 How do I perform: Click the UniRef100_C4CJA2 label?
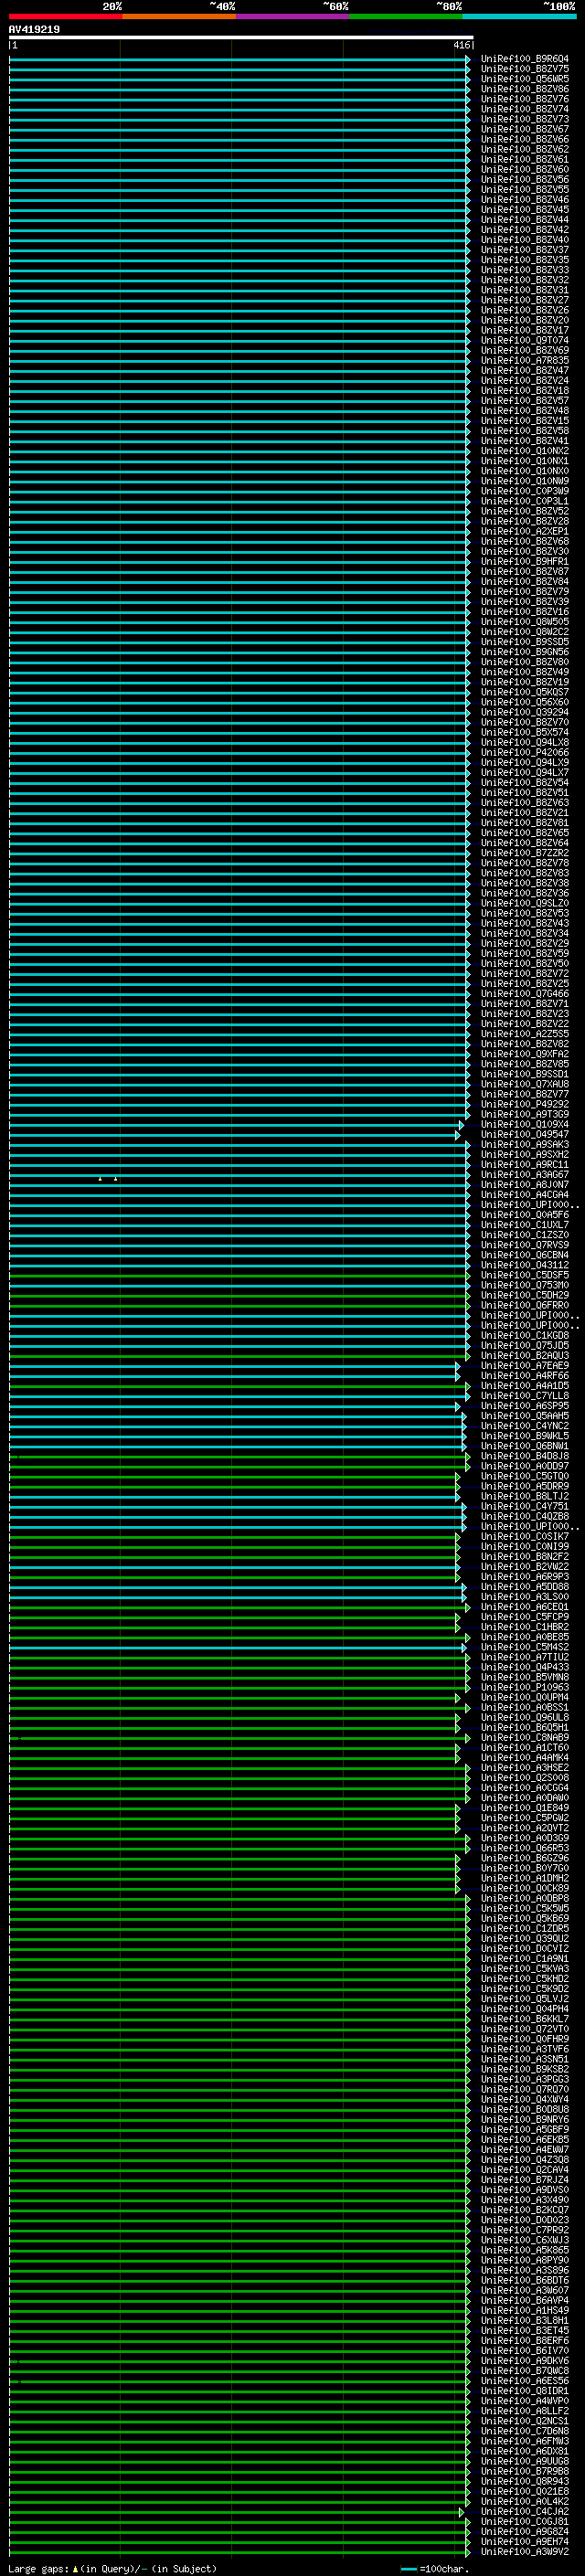click(525, 2511)
